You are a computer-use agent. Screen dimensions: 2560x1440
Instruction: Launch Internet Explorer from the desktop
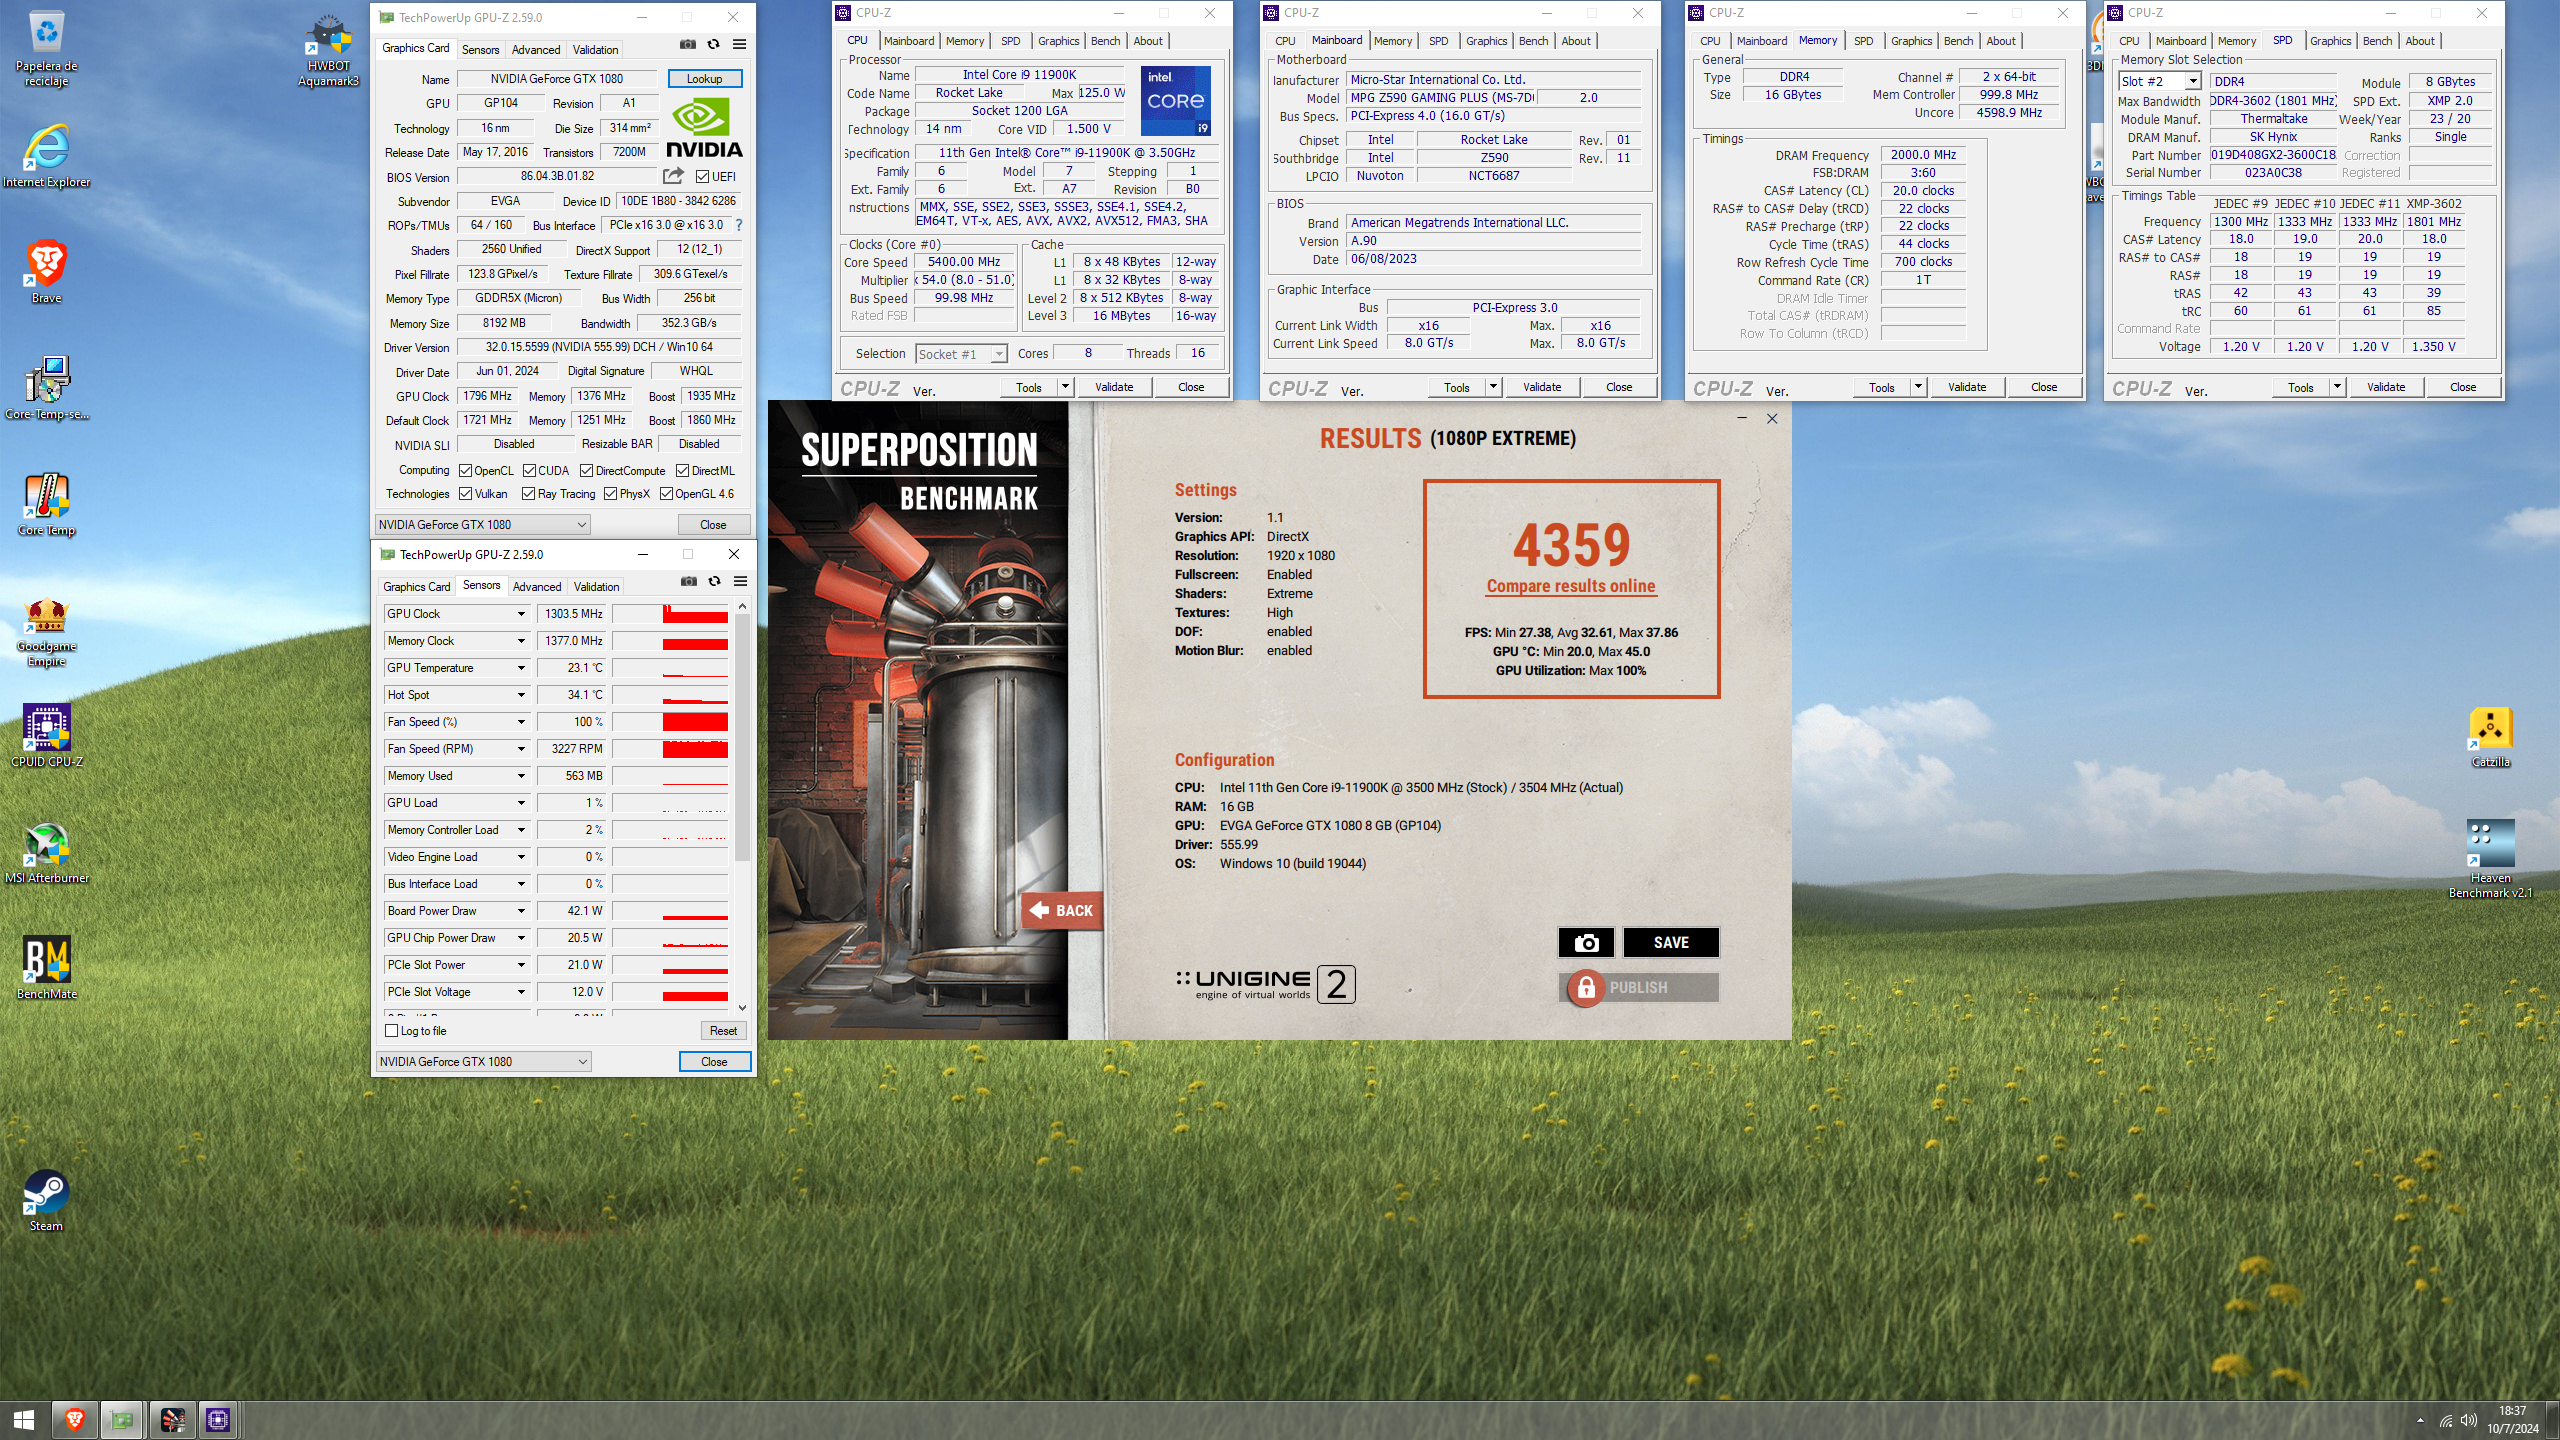pos(47,156)
